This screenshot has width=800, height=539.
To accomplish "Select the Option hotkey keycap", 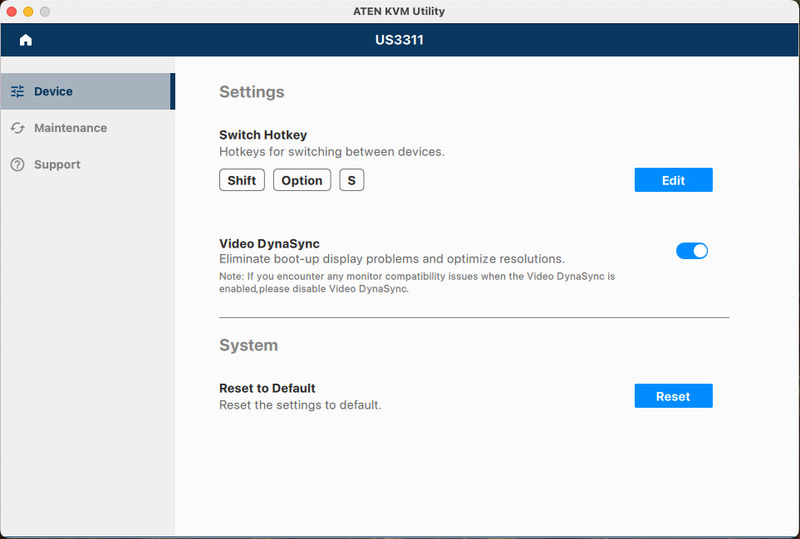I will pos(302,180).
